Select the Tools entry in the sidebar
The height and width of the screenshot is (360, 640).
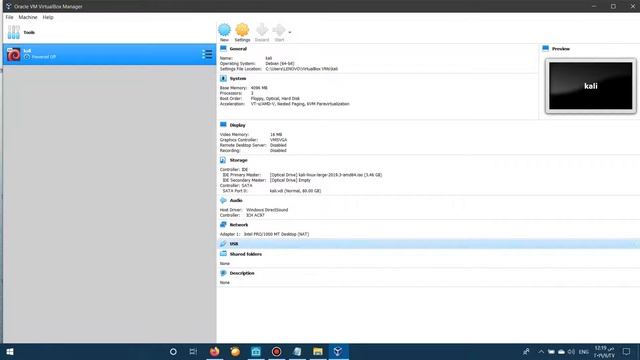tap(109, 32)
